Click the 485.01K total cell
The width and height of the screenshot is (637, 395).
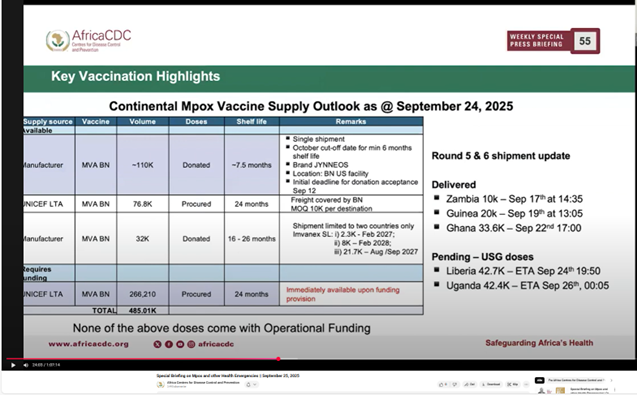143,310
